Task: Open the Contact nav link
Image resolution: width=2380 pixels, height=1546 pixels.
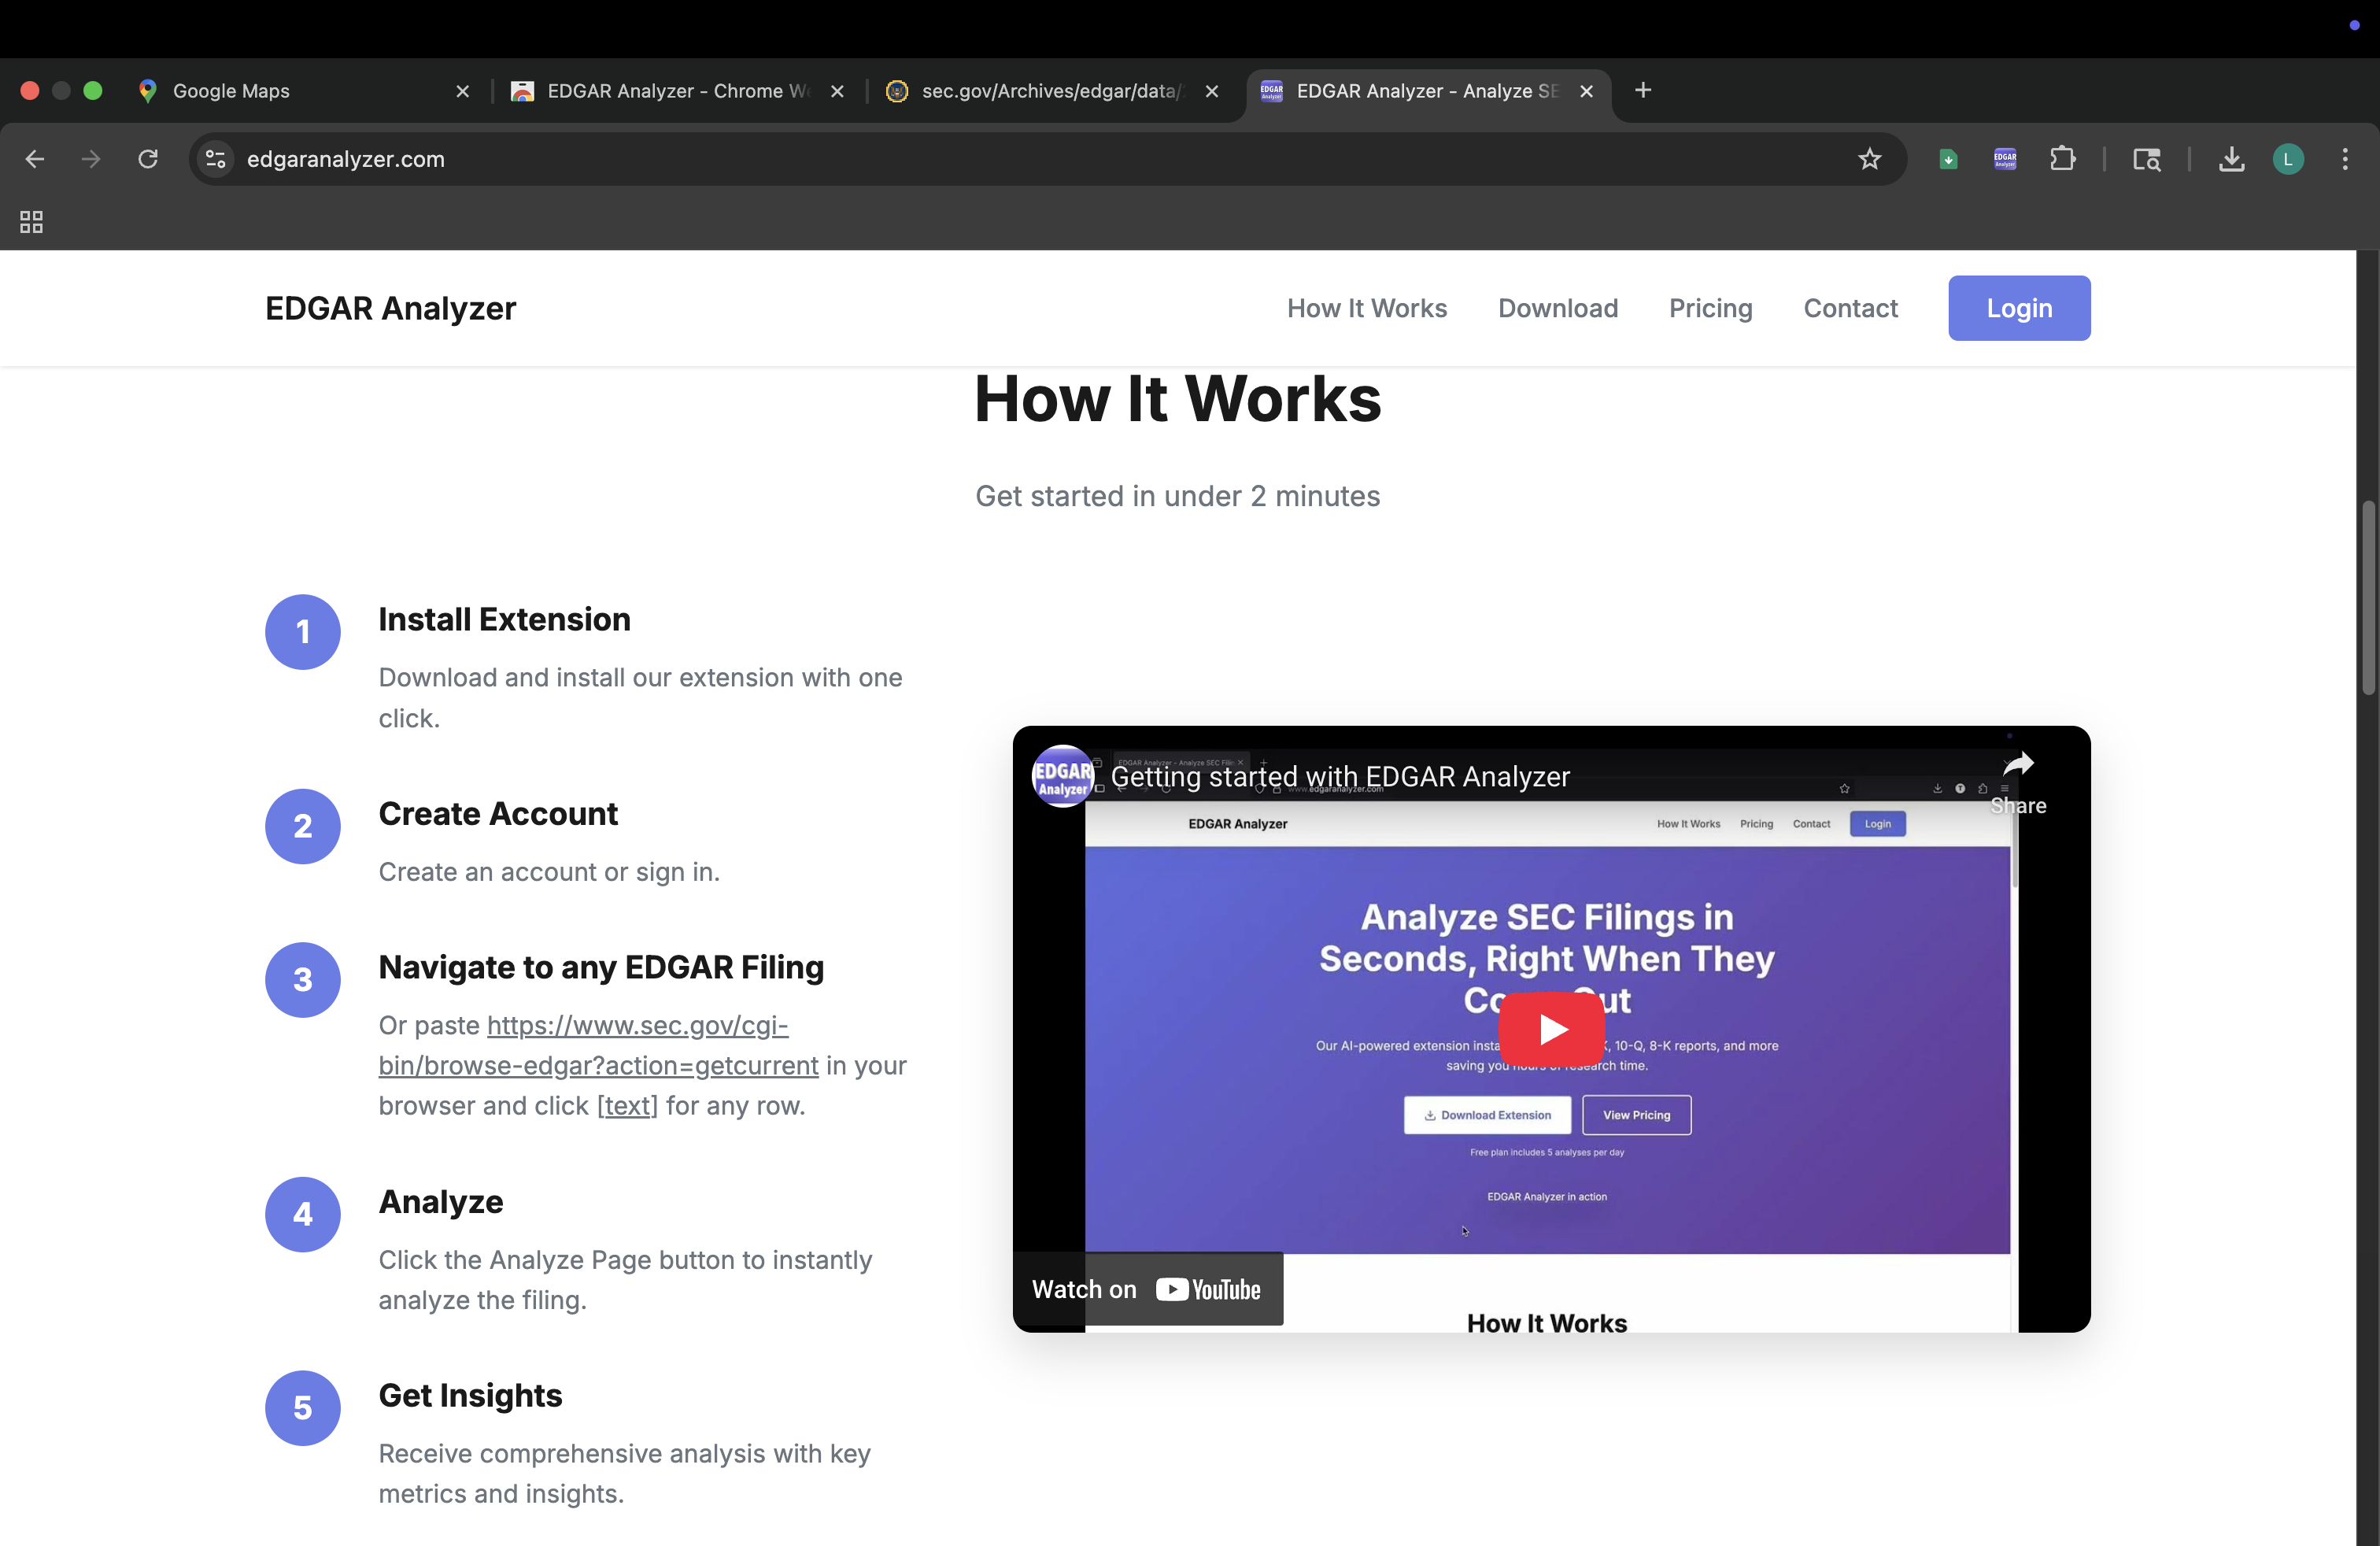Action: (1850, 308)
